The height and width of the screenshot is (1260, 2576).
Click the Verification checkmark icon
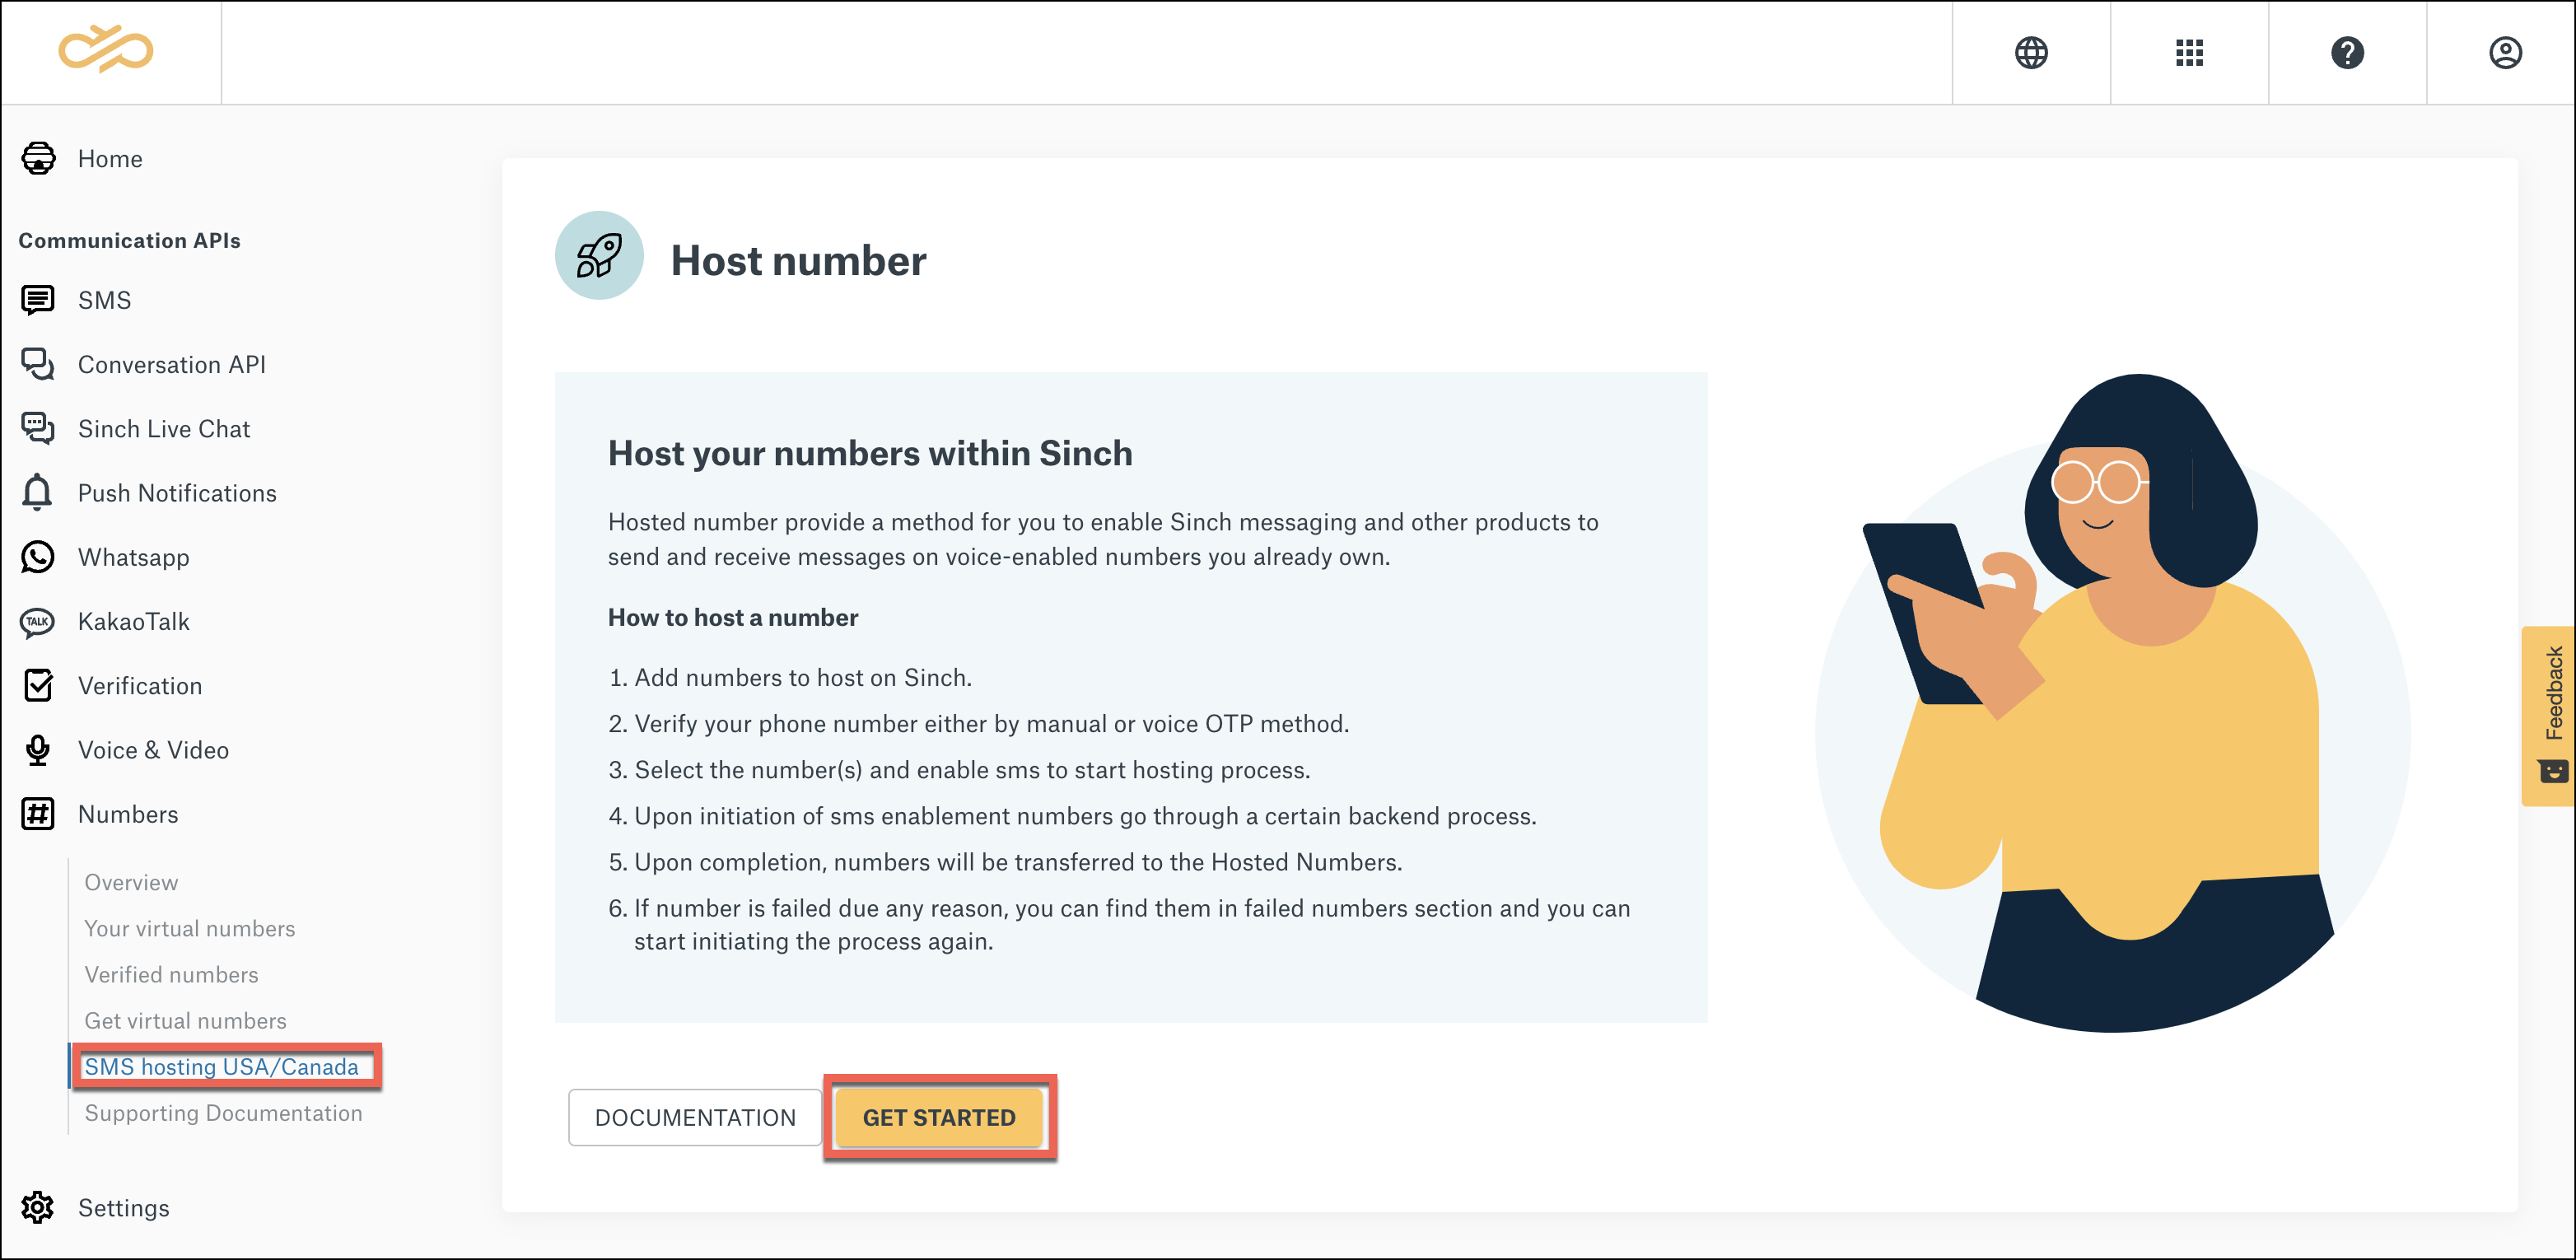[x=37, y=685]
